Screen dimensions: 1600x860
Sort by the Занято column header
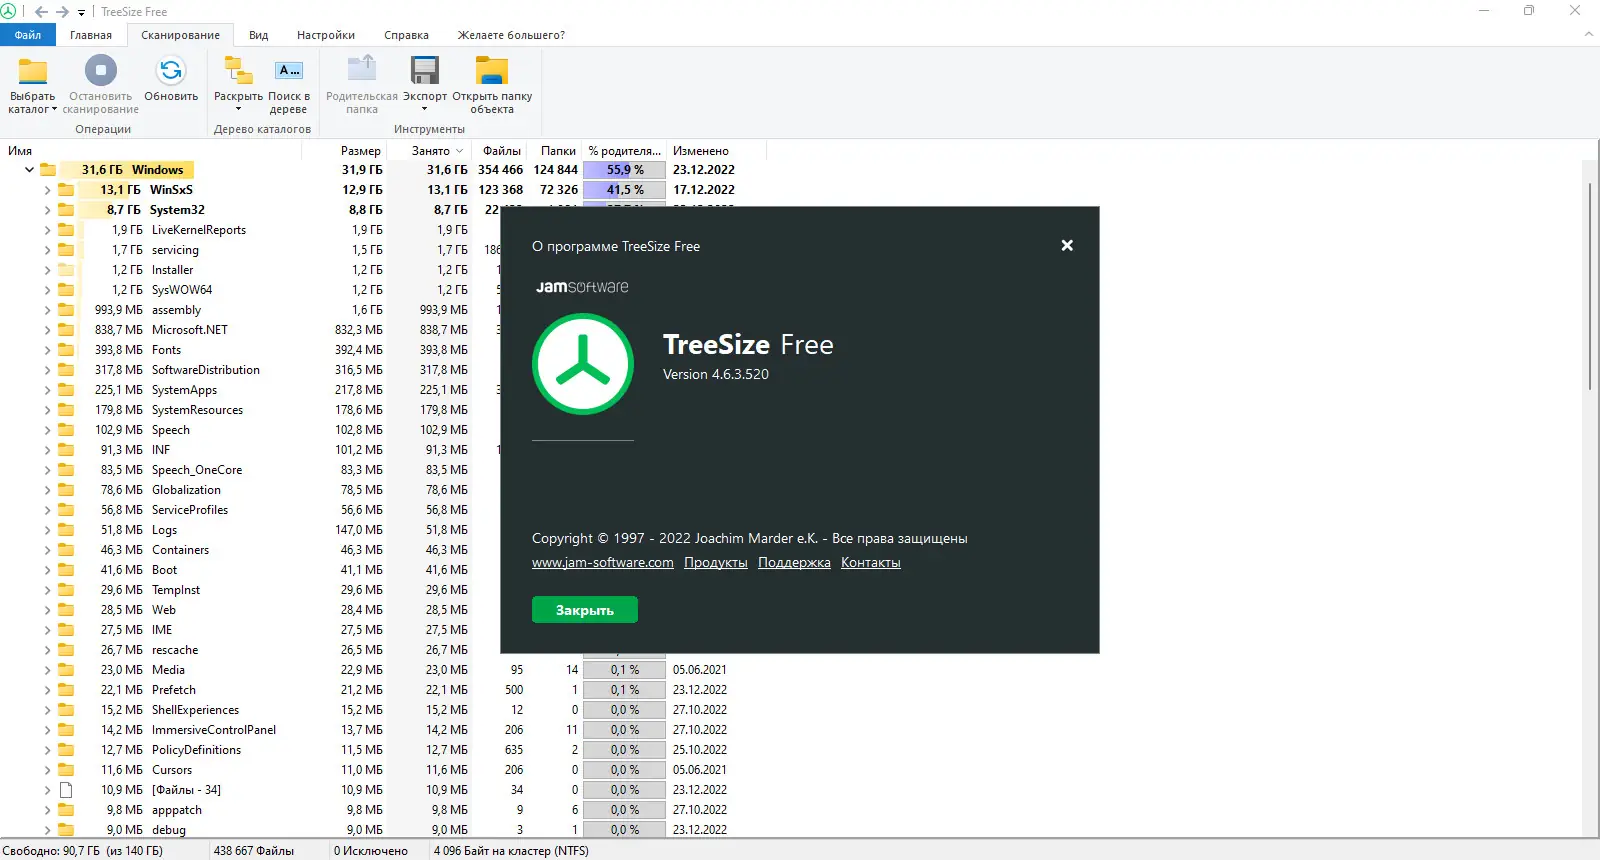point(431,151)
